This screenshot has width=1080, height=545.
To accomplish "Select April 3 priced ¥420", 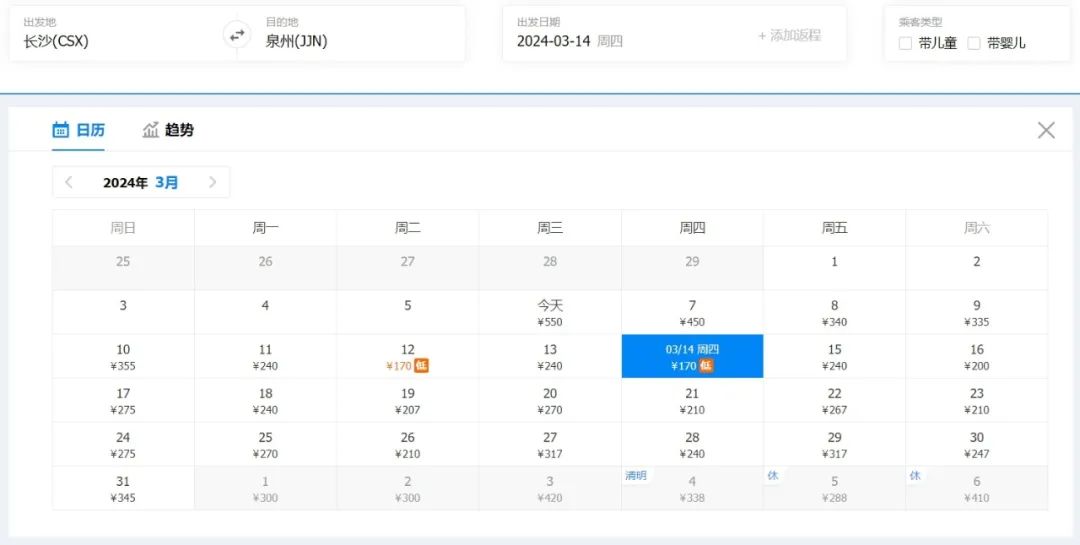I will click(x=550, y=489).
